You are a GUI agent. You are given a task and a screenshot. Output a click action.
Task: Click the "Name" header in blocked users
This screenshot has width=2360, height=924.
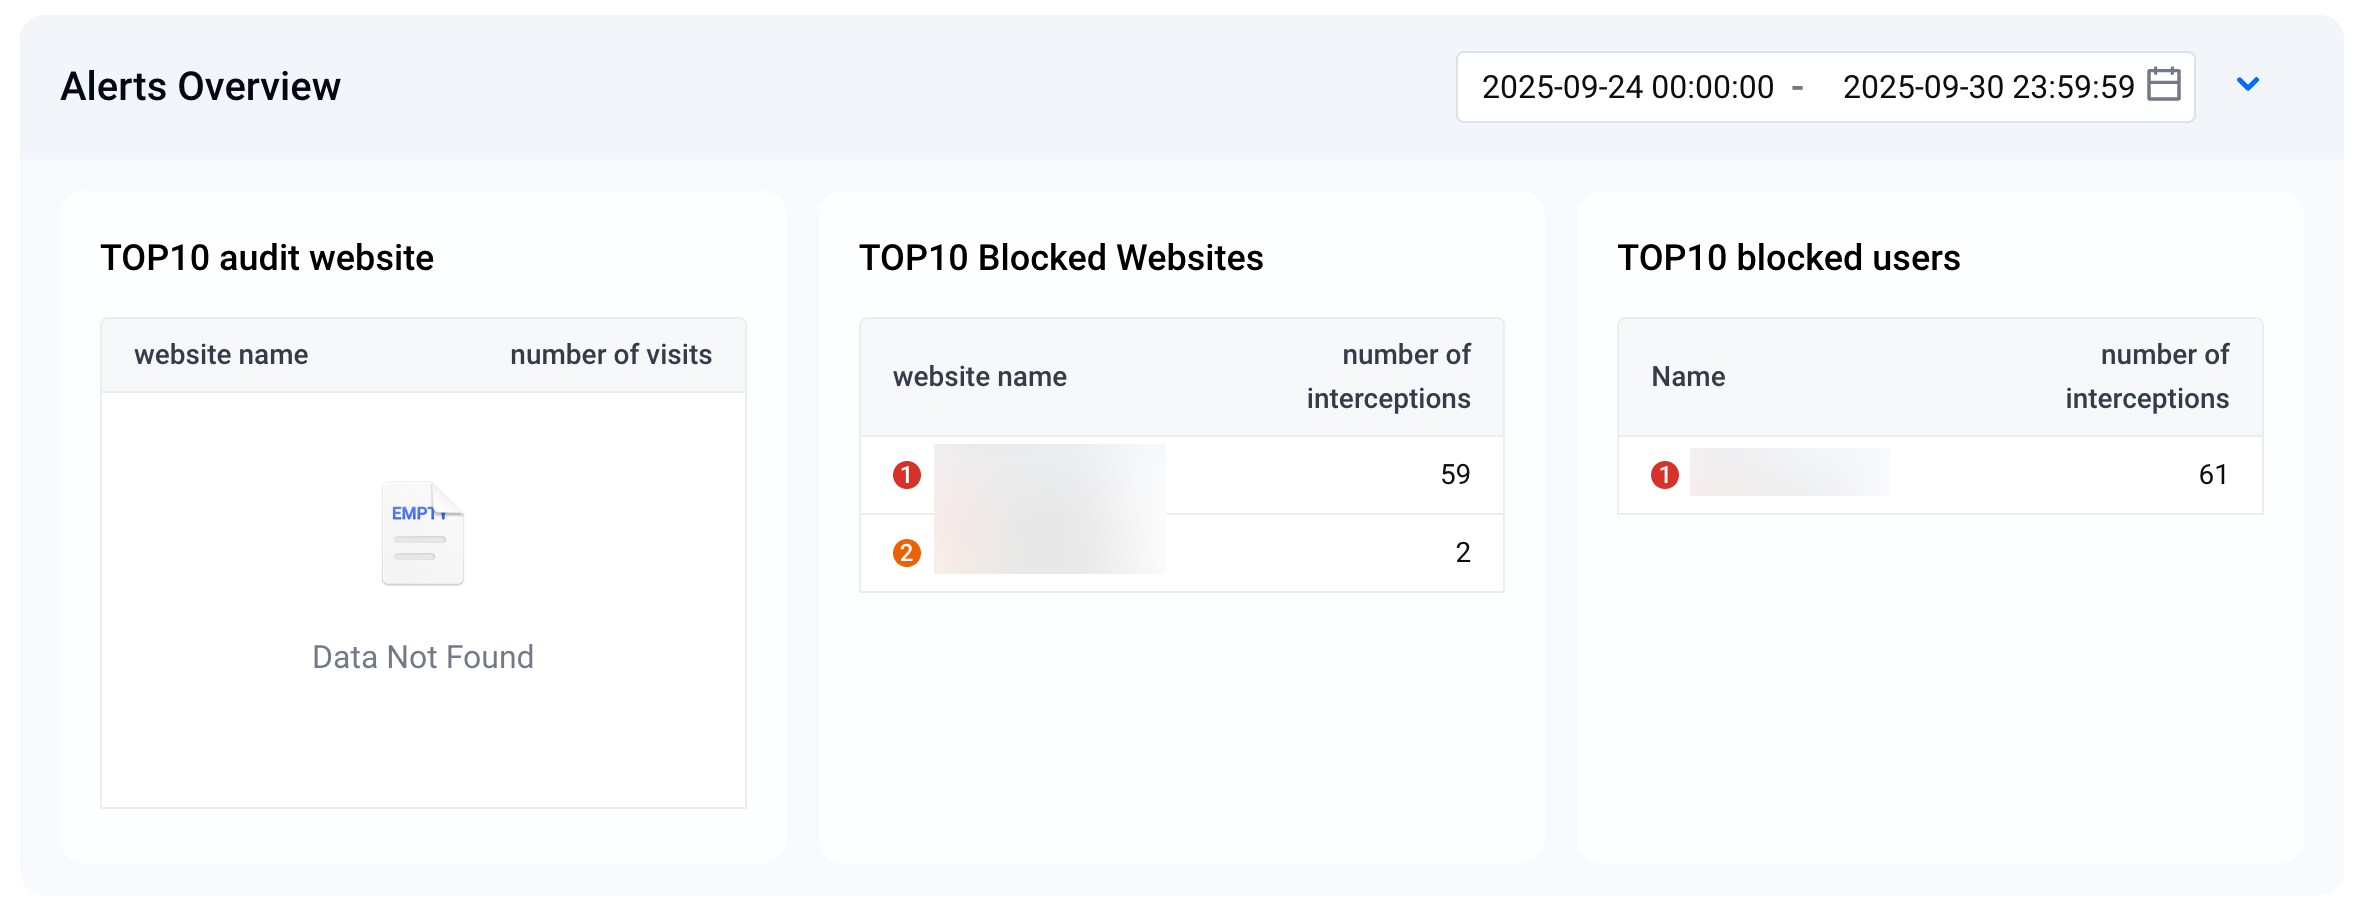1688,377
